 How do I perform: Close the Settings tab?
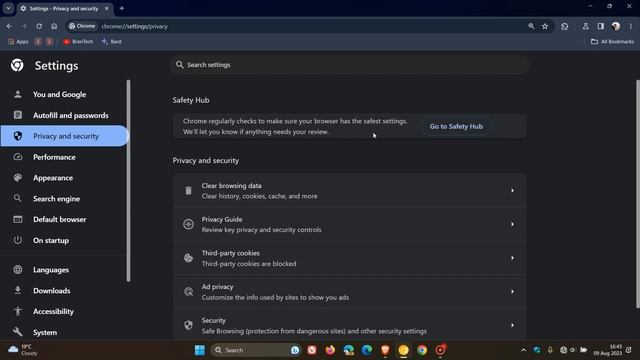tap(107, 9)
